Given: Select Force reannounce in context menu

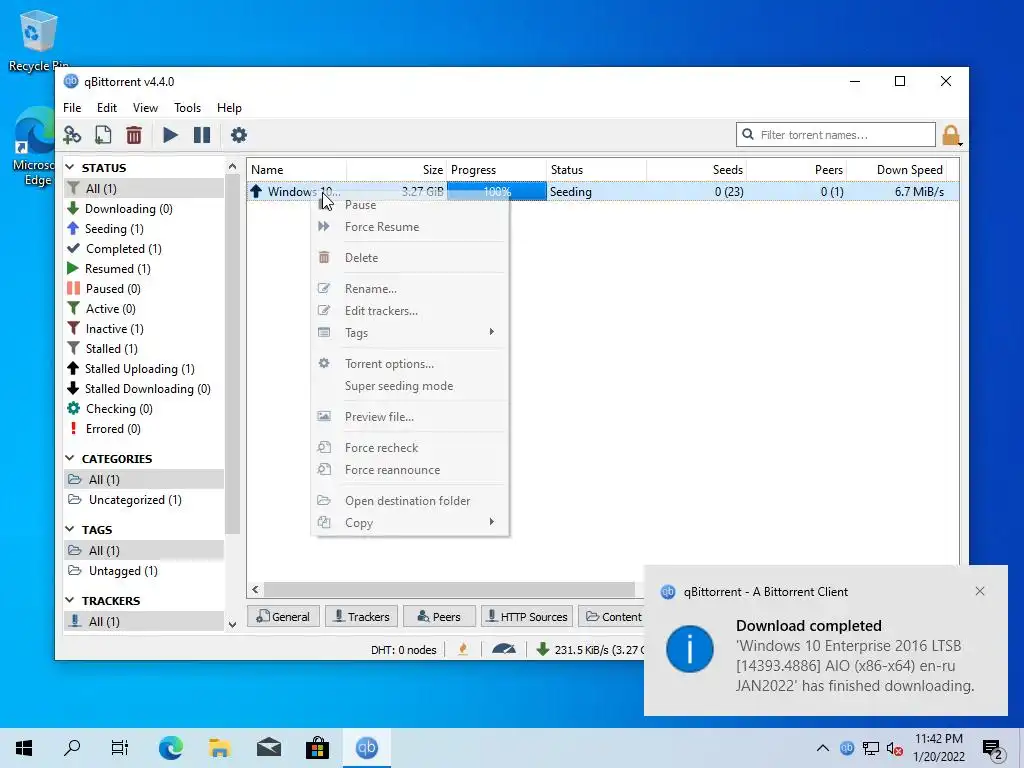Looking at the screenshot, I should (x=409, y=470).
